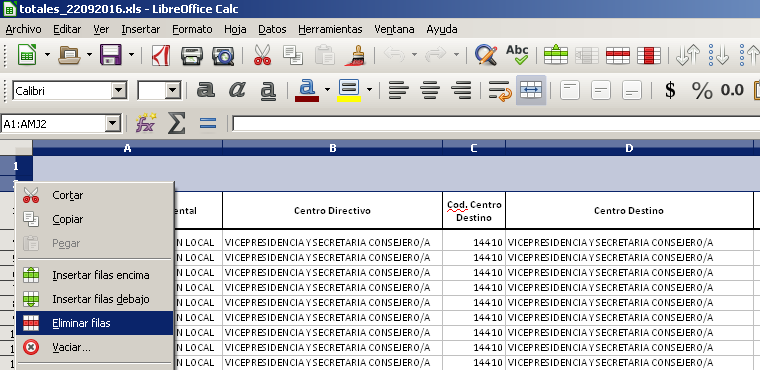Align text right
760x370 pixels.
coord(461,90)
